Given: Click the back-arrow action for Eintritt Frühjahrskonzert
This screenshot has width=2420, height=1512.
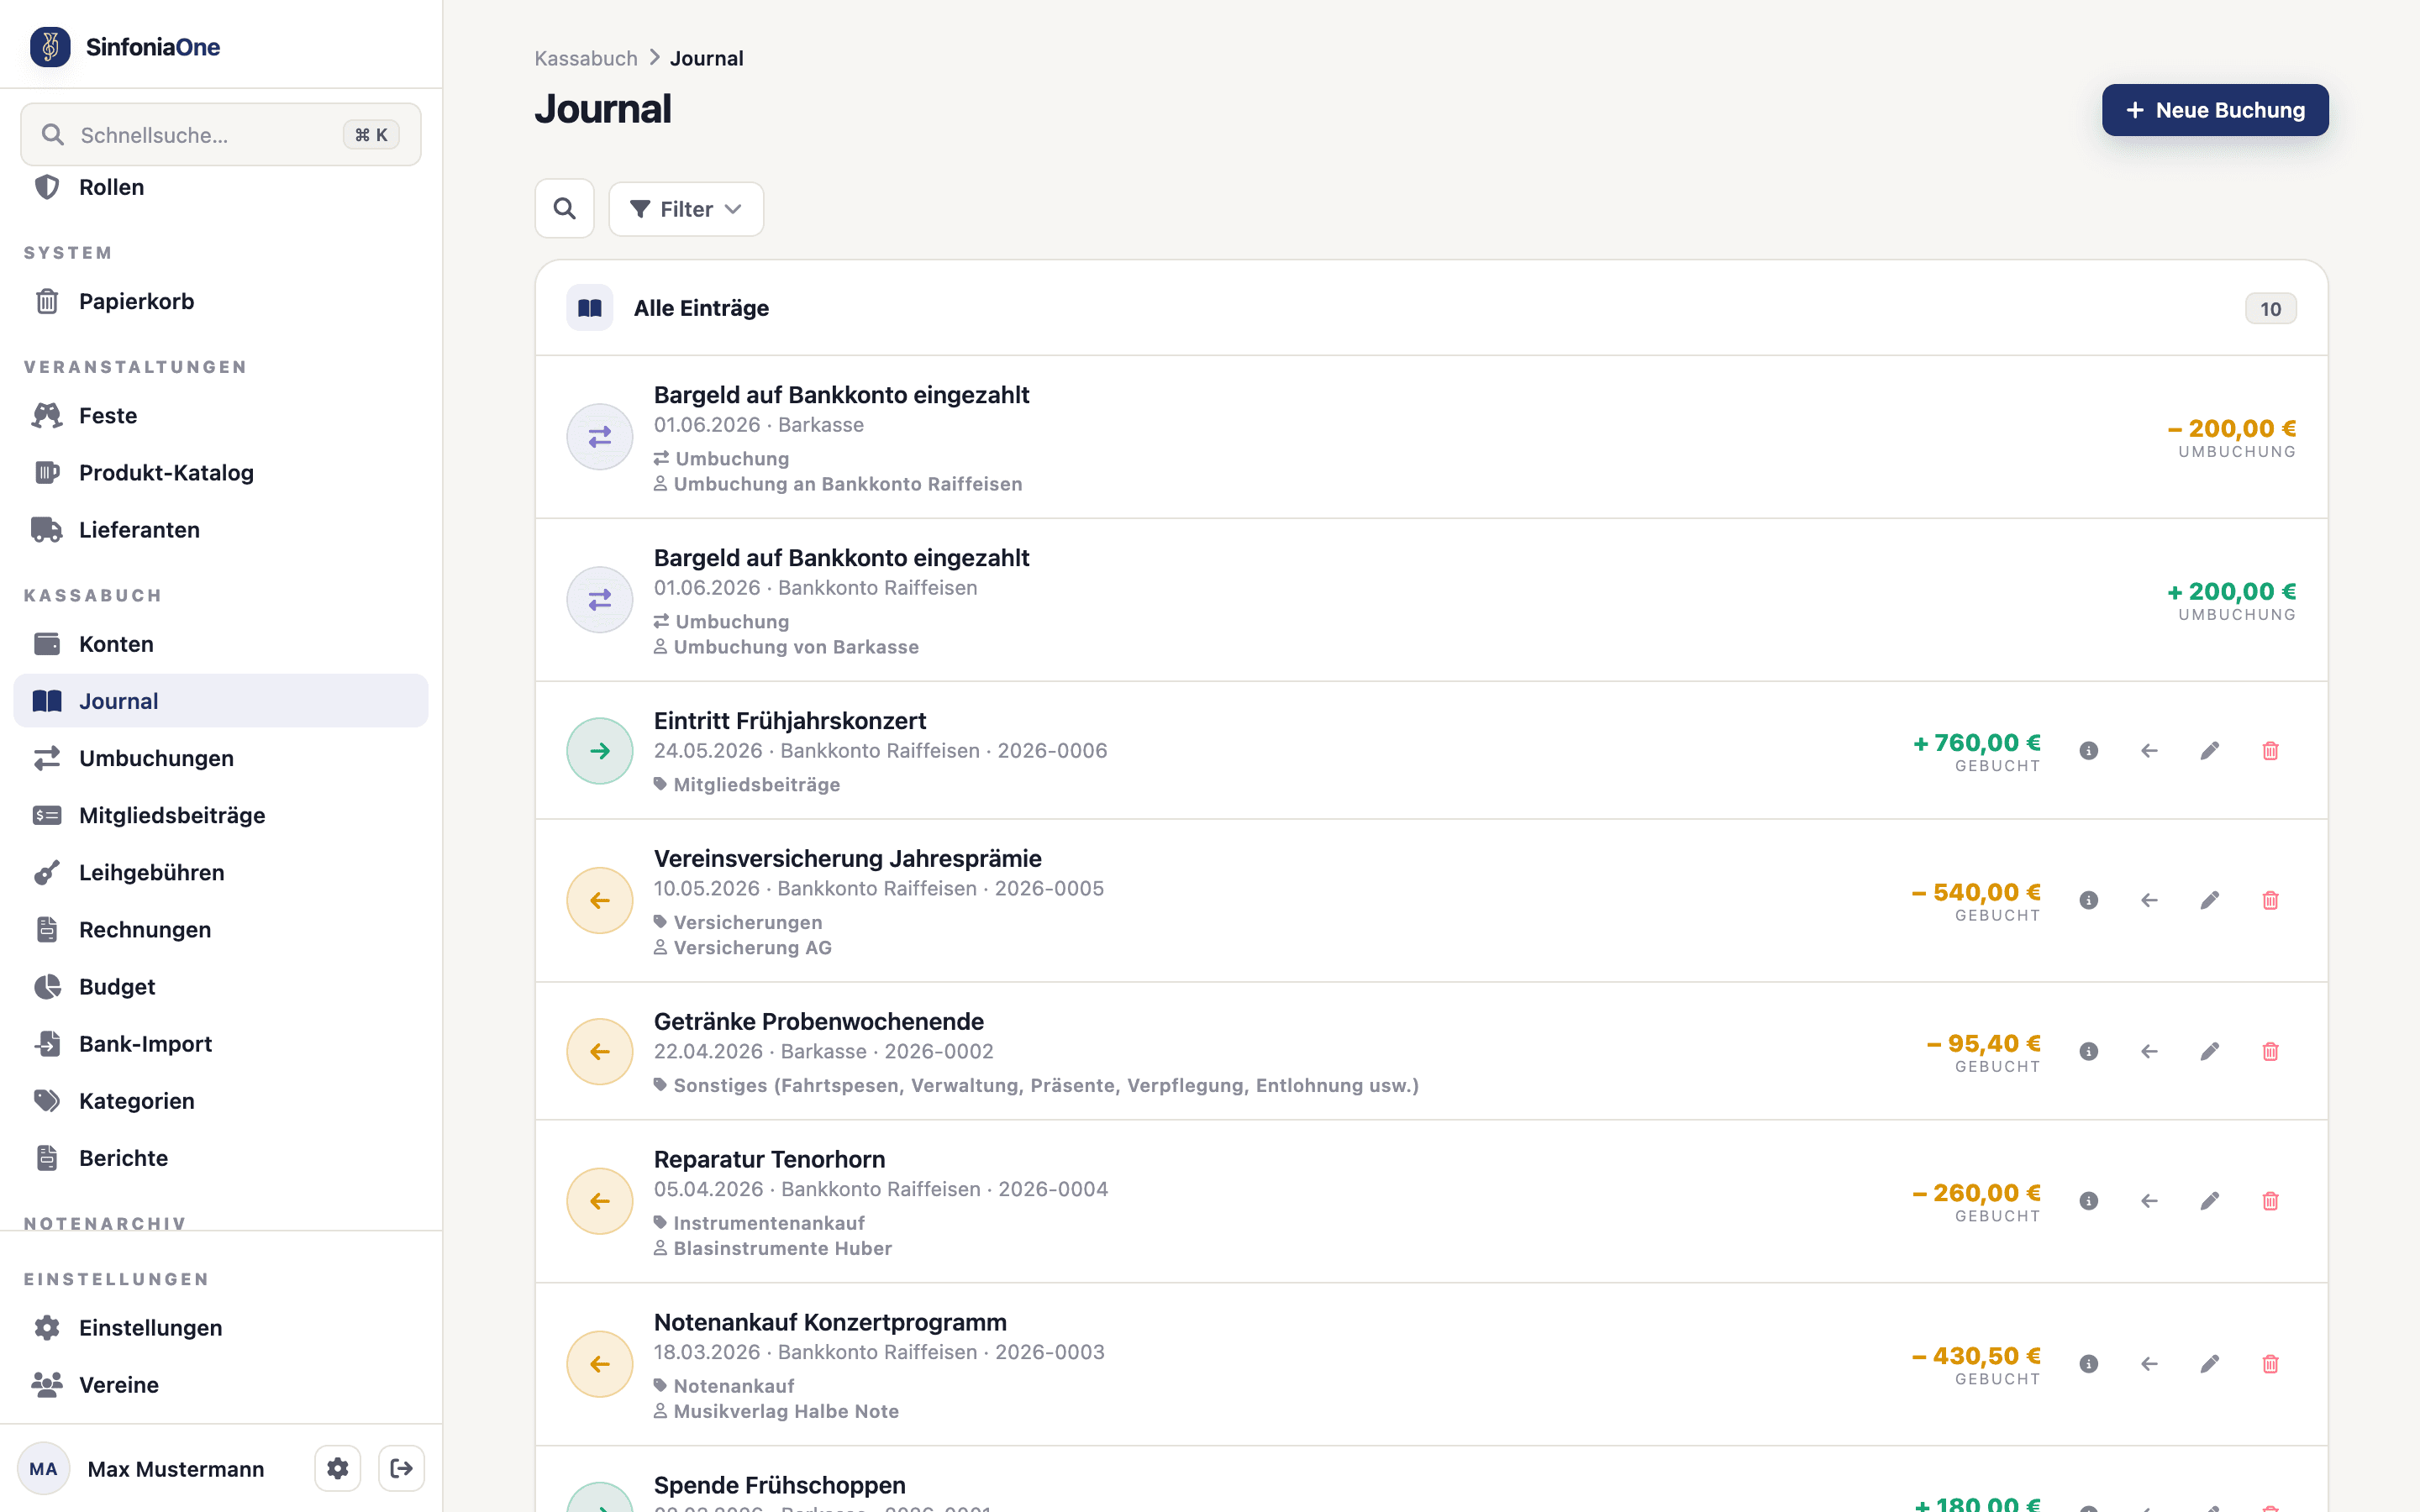Looking at the screenshot, I should pyautogui.click(x=2149, y=751).
